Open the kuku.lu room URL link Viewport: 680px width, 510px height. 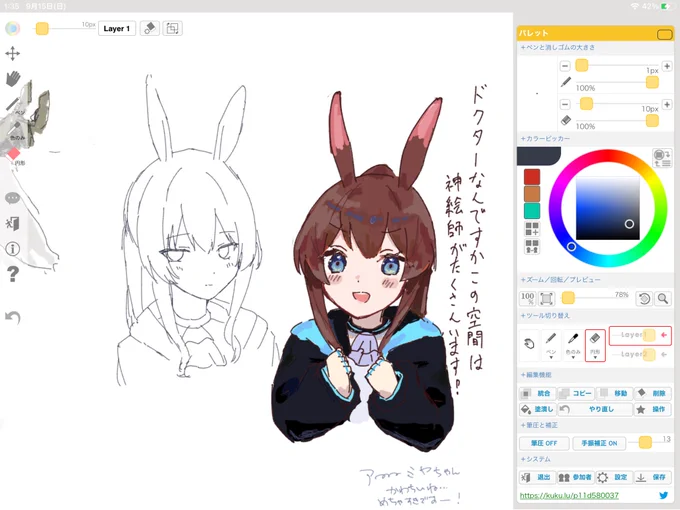[569, 495]
